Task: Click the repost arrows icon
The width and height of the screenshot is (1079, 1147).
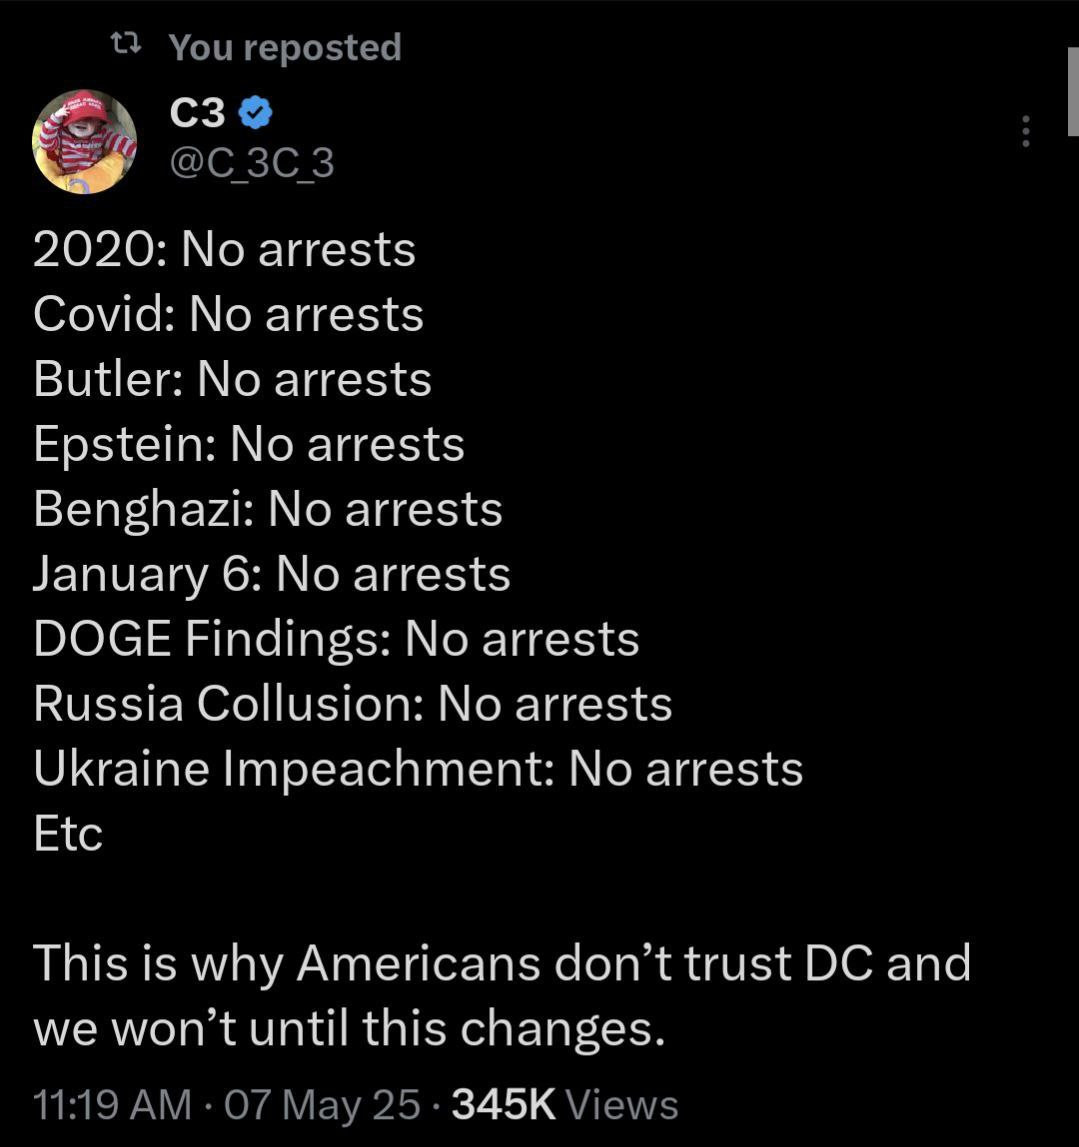Action: [124, 44]
